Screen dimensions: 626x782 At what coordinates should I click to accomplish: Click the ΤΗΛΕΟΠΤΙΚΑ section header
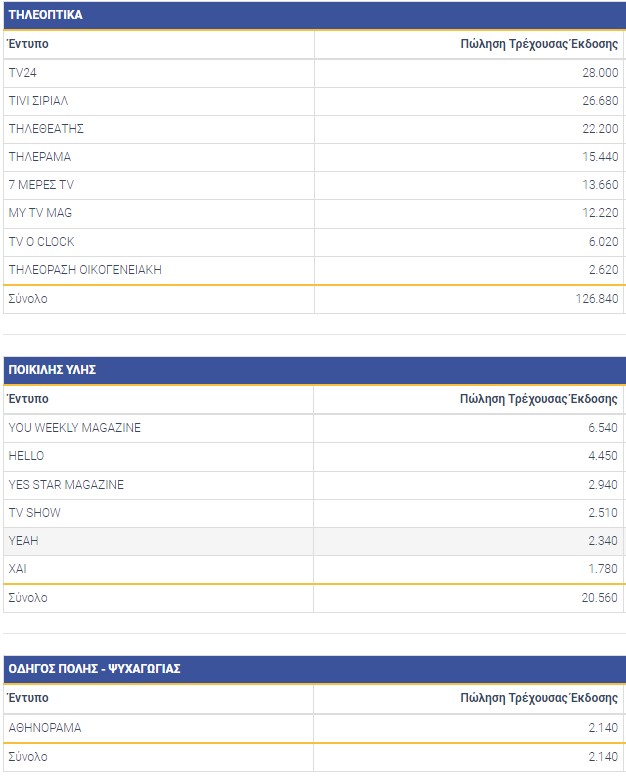[46, 15]
